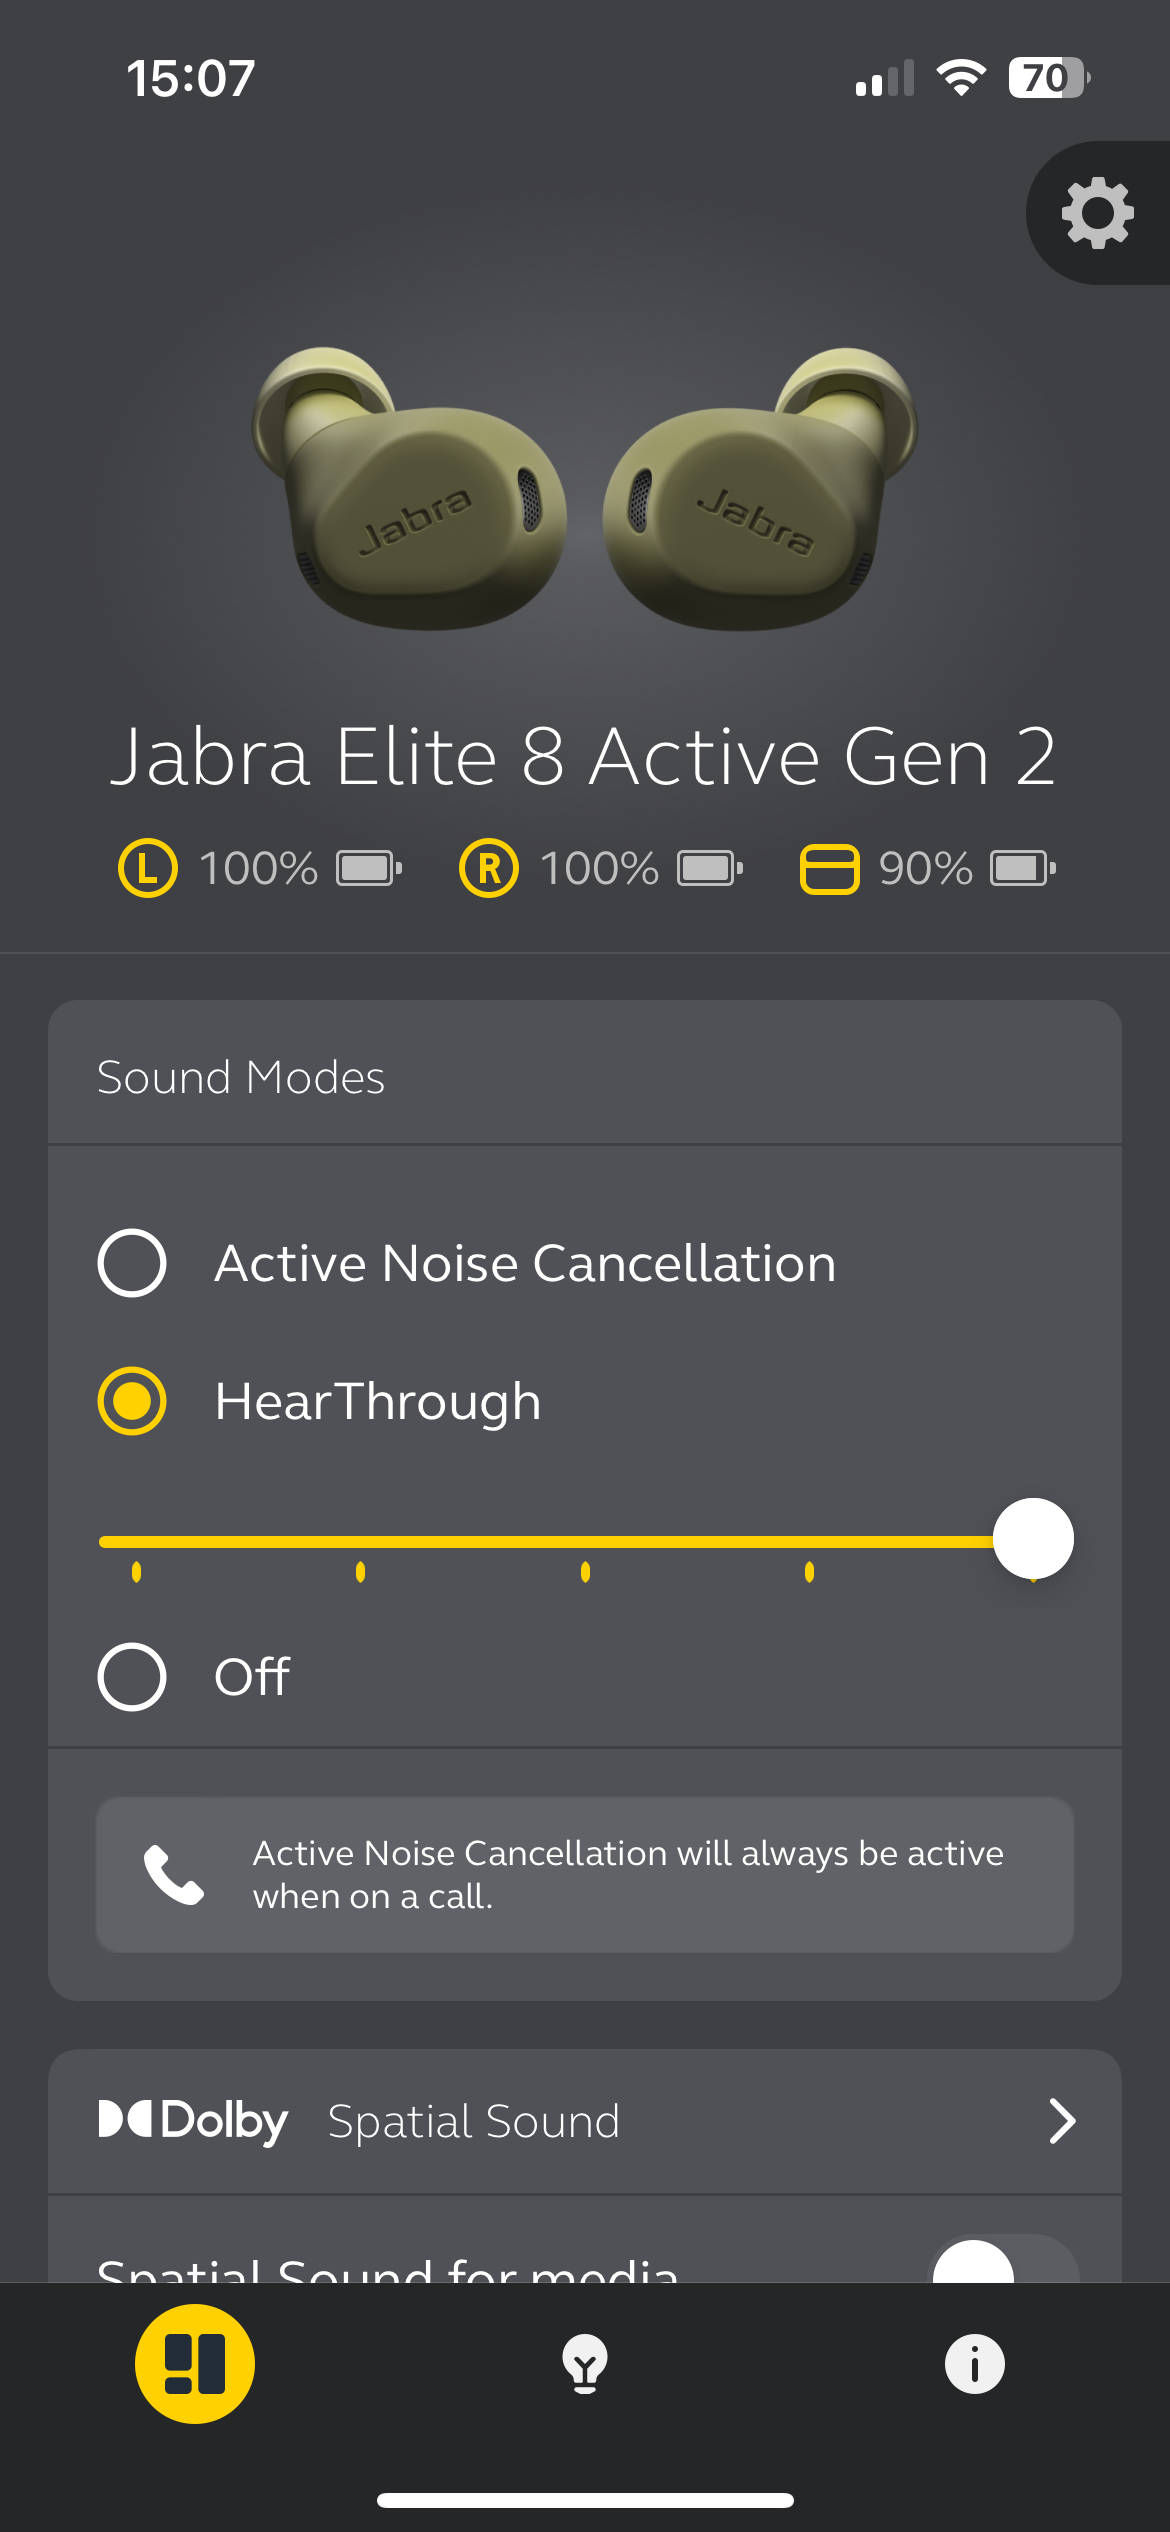Select the Off sound mode
This screenshot has width=1170, height=2532.
pyautogui.click(x=132, y=1677)
